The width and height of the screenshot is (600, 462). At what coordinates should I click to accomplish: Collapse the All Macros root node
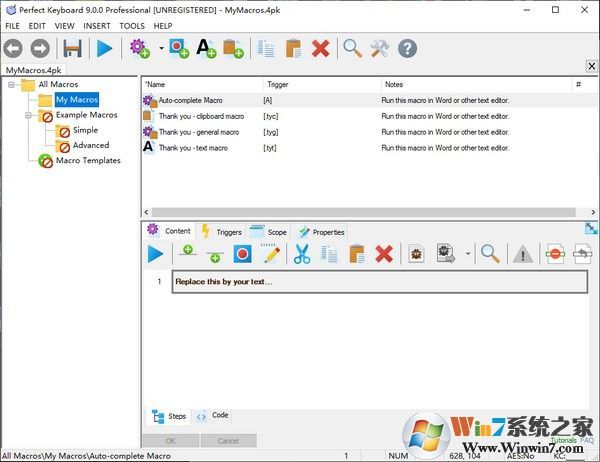13,85
